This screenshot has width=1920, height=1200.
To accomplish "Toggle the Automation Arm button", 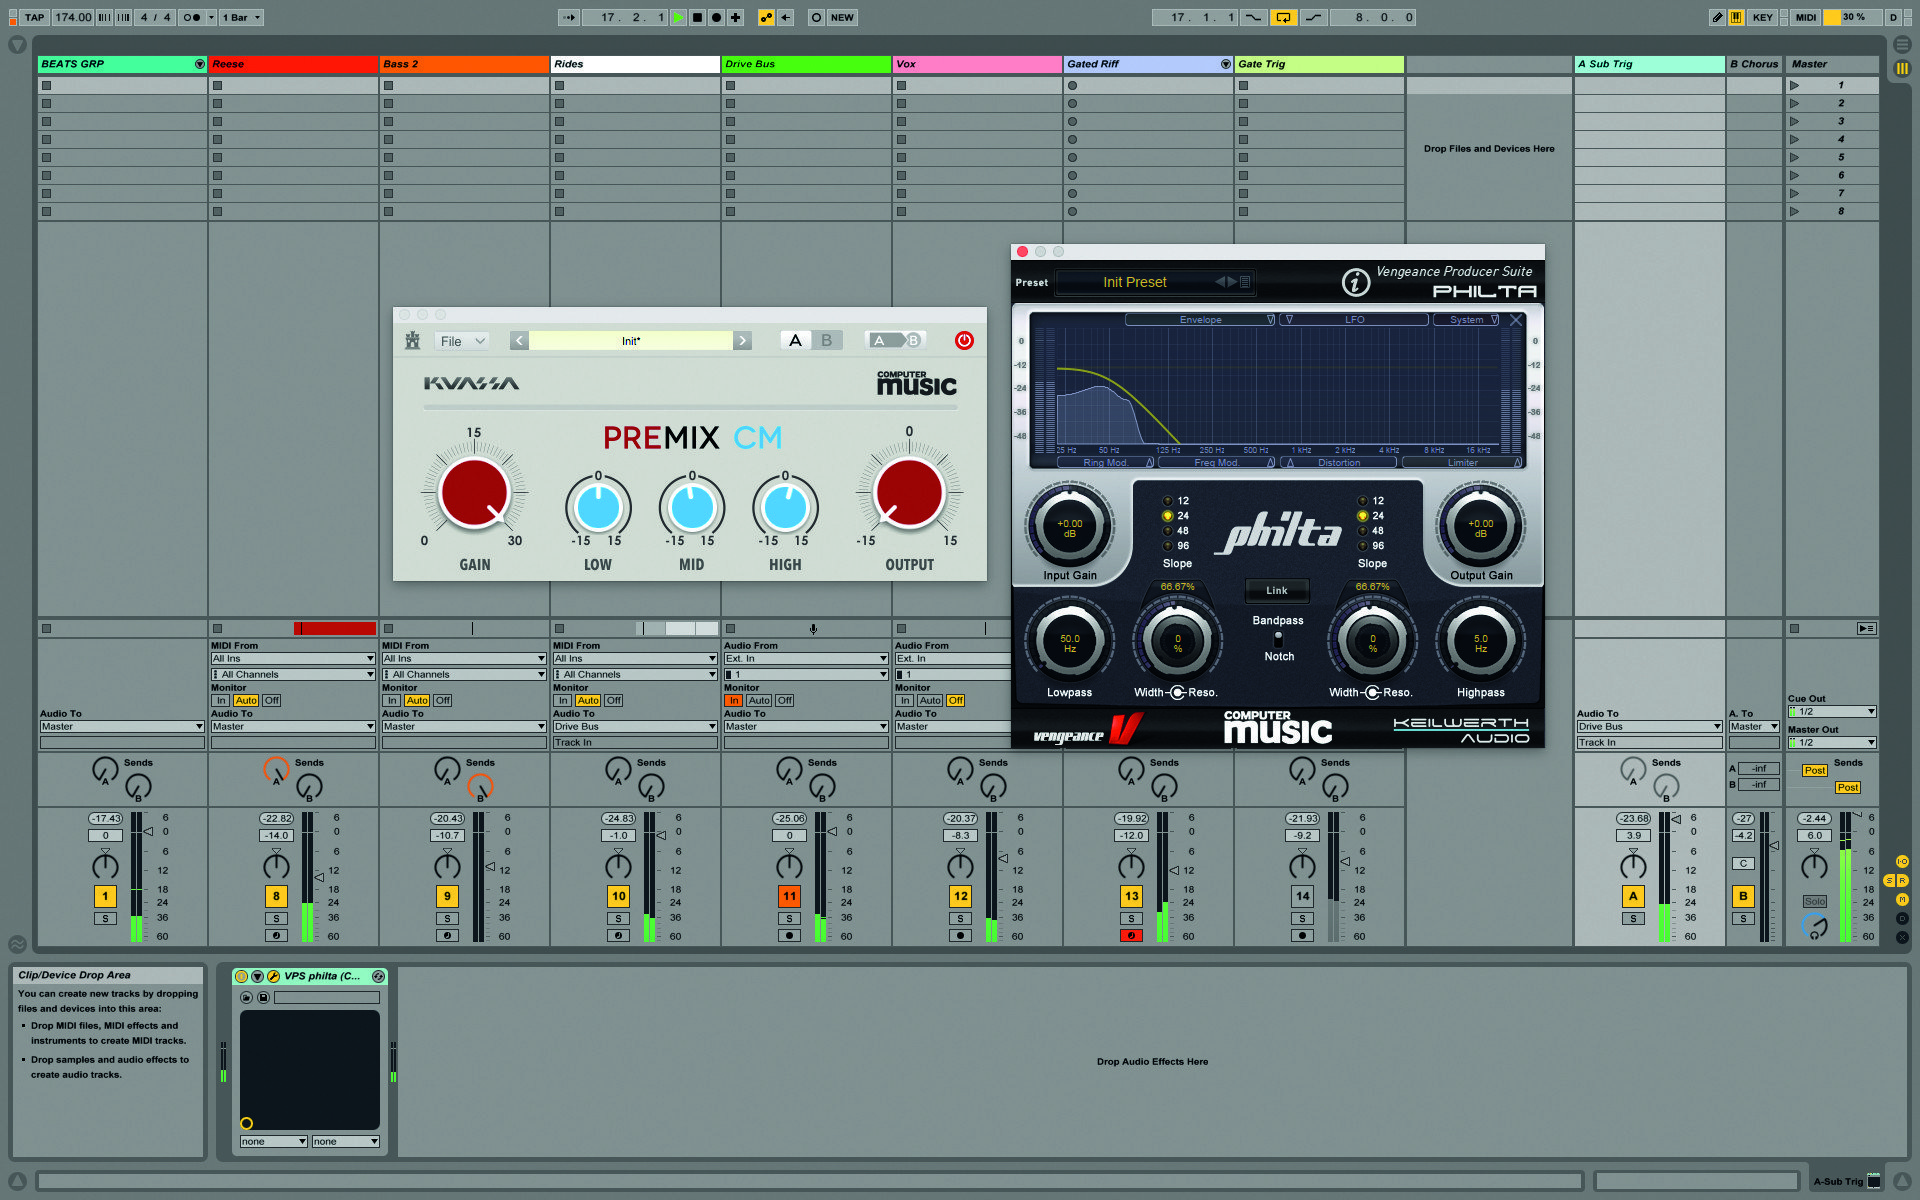I will pyautogui.click(x=767, y=17).
